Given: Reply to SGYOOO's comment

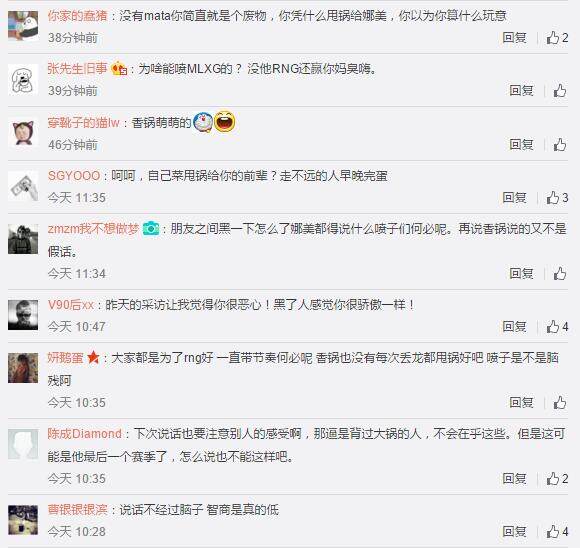Looking at the screenshot, I should [x=515, y=198].
